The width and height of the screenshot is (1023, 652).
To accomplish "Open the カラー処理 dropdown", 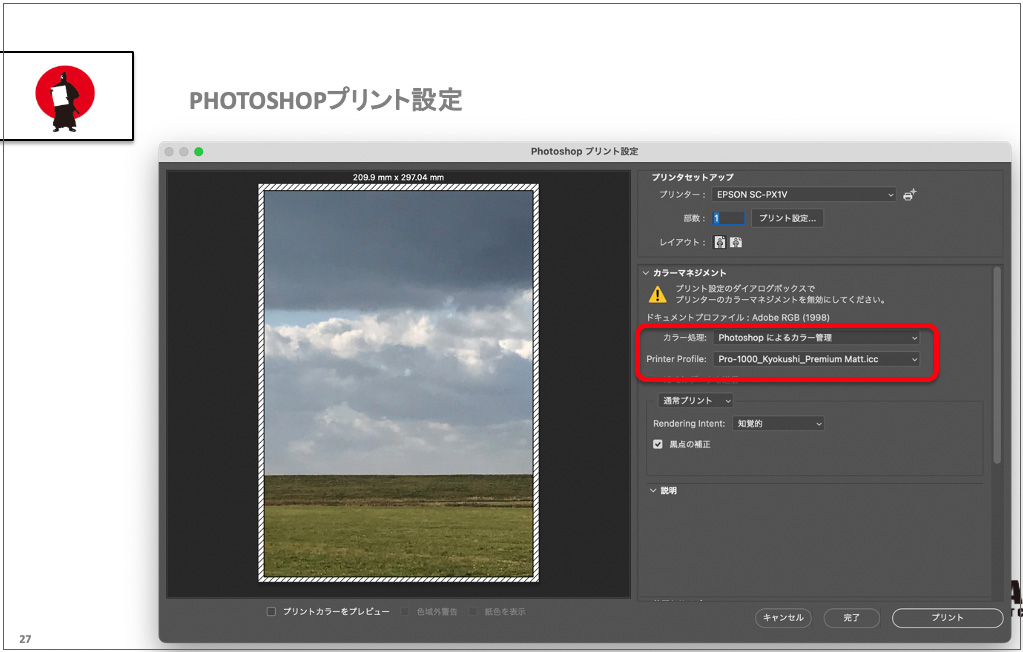I will tap(816, 337).
